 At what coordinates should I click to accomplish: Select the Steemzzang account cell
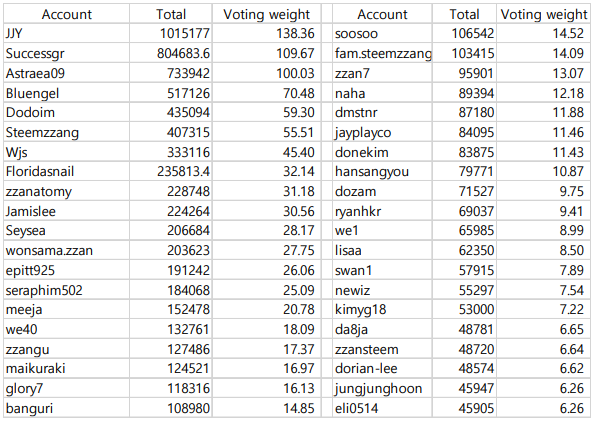(67, 132)
